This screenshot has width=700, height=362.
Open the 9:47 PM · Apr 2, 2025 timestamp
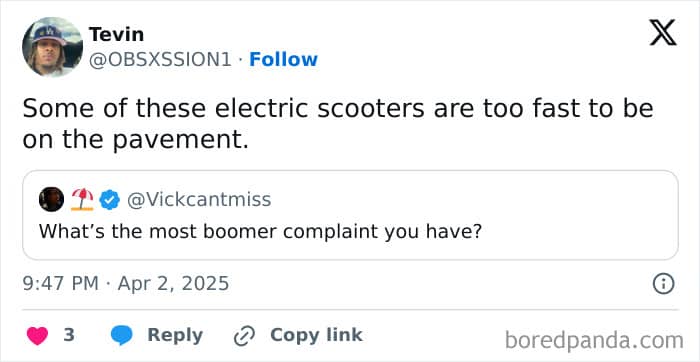[x=125, y=283]
